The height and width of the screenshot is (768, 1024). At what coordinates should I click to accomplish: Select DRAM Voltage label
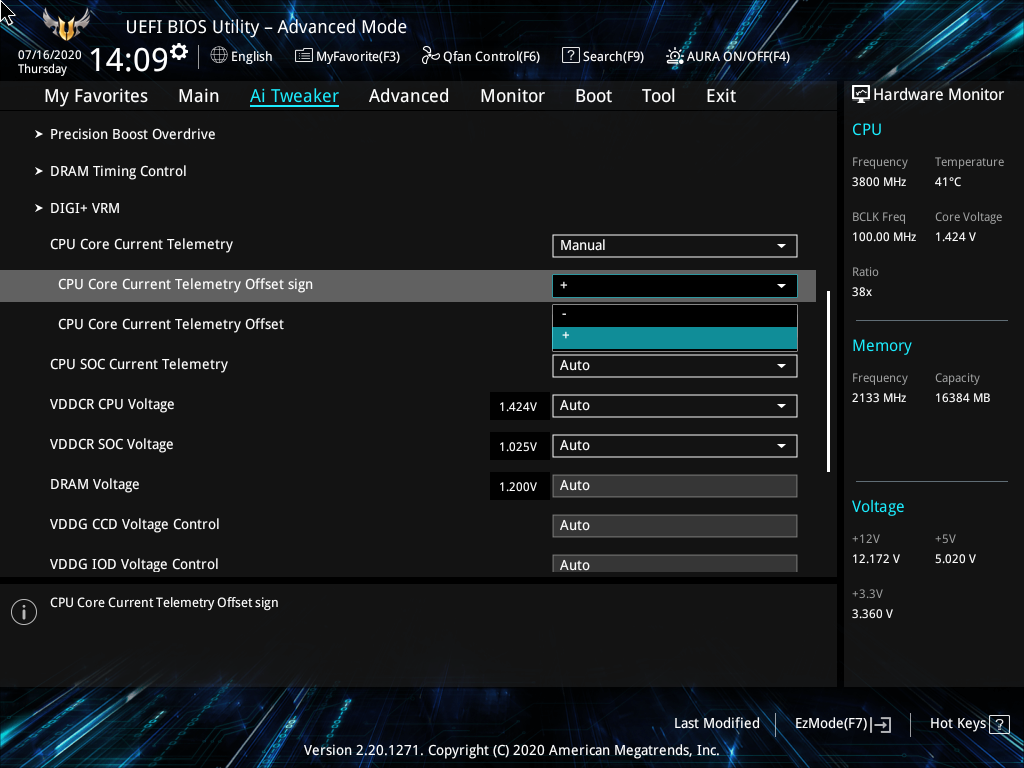tap(95, 485)
